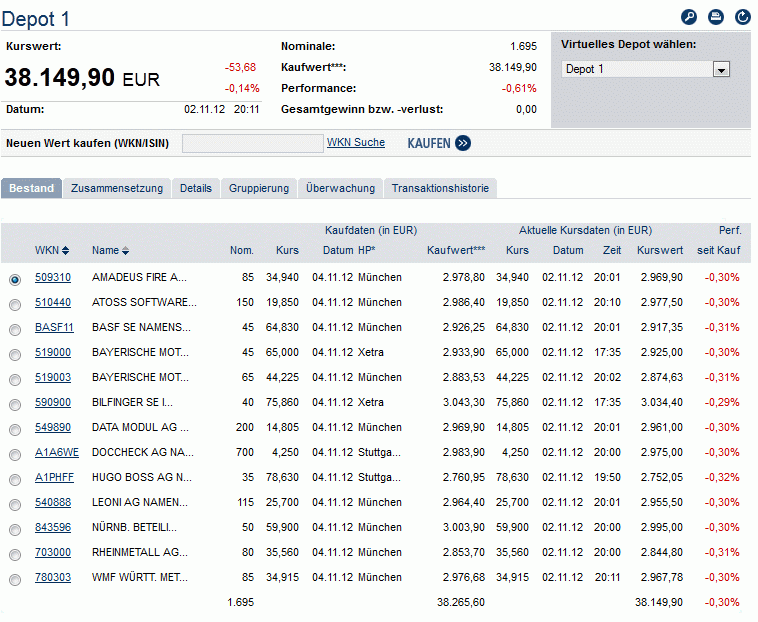Select radio button for DATA MODUL AG
The width and height of the screenshot is (758, 622).
15,430
